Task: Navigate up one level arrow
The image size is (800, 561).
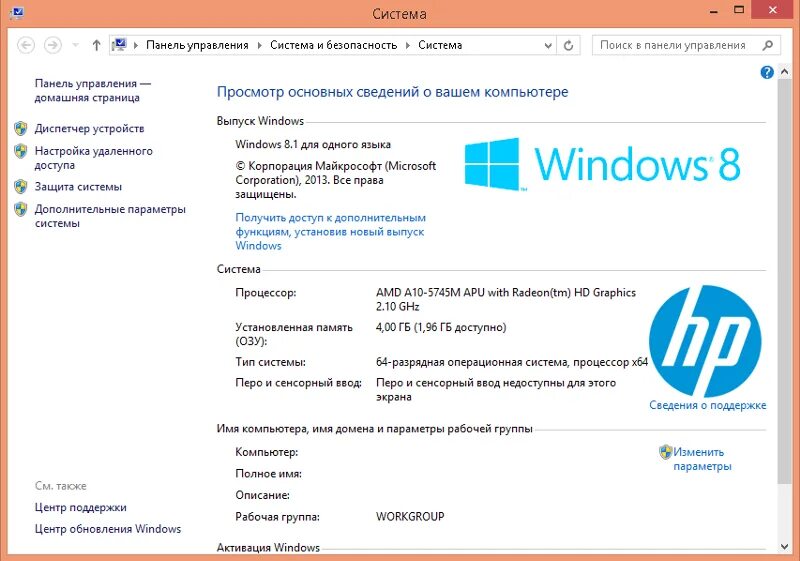Action: [96, 45]
